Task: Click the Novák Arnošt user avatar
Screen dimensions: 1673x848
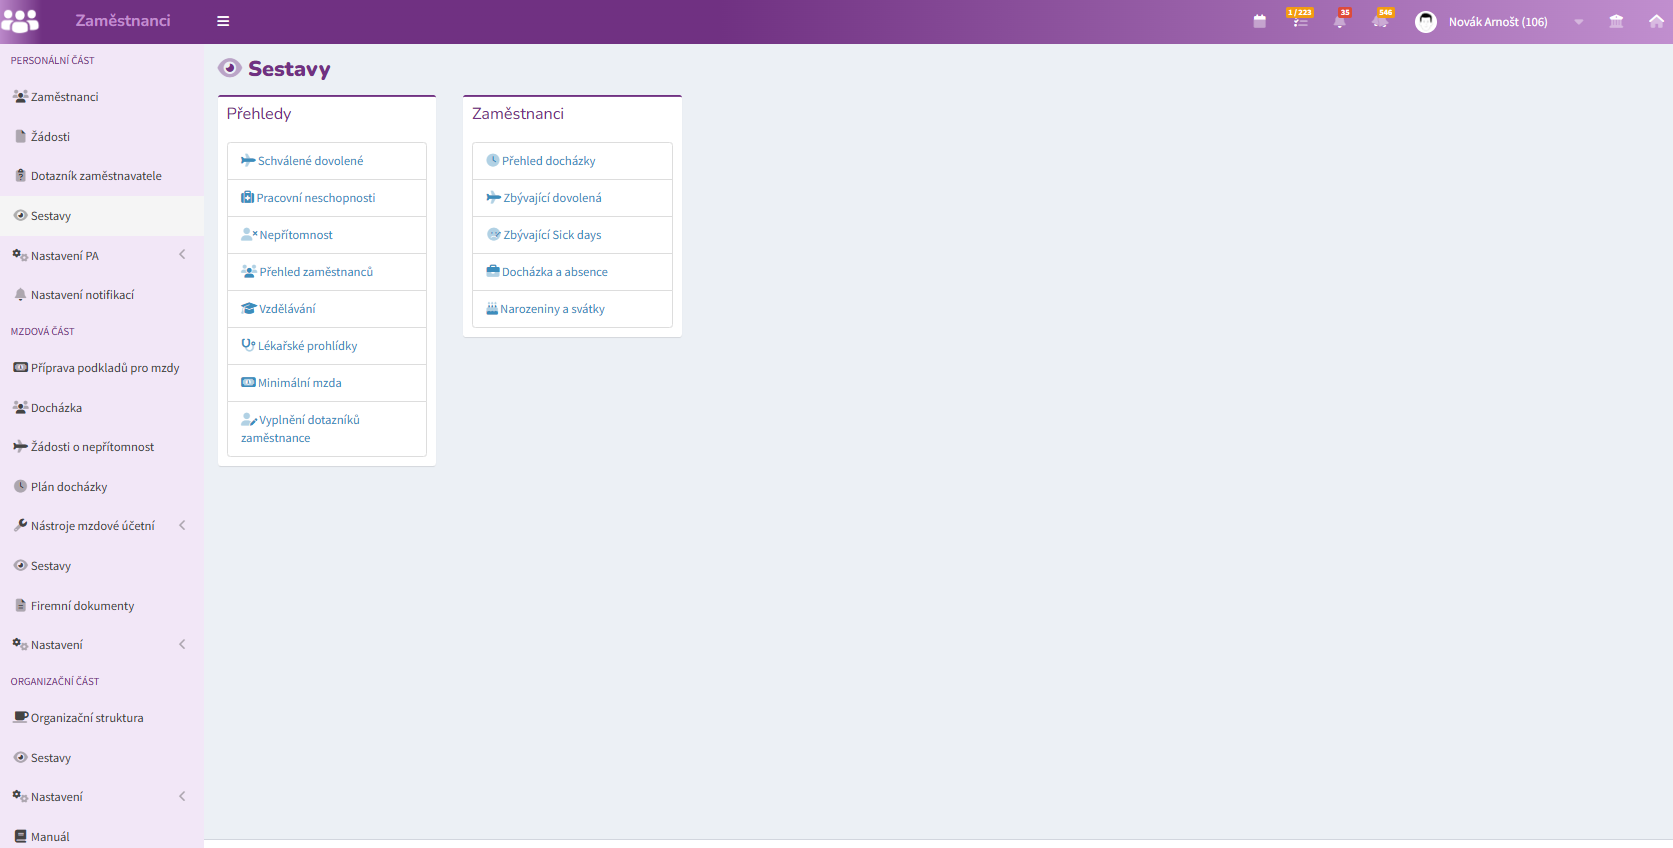Action: click(x=1426, y=21)
